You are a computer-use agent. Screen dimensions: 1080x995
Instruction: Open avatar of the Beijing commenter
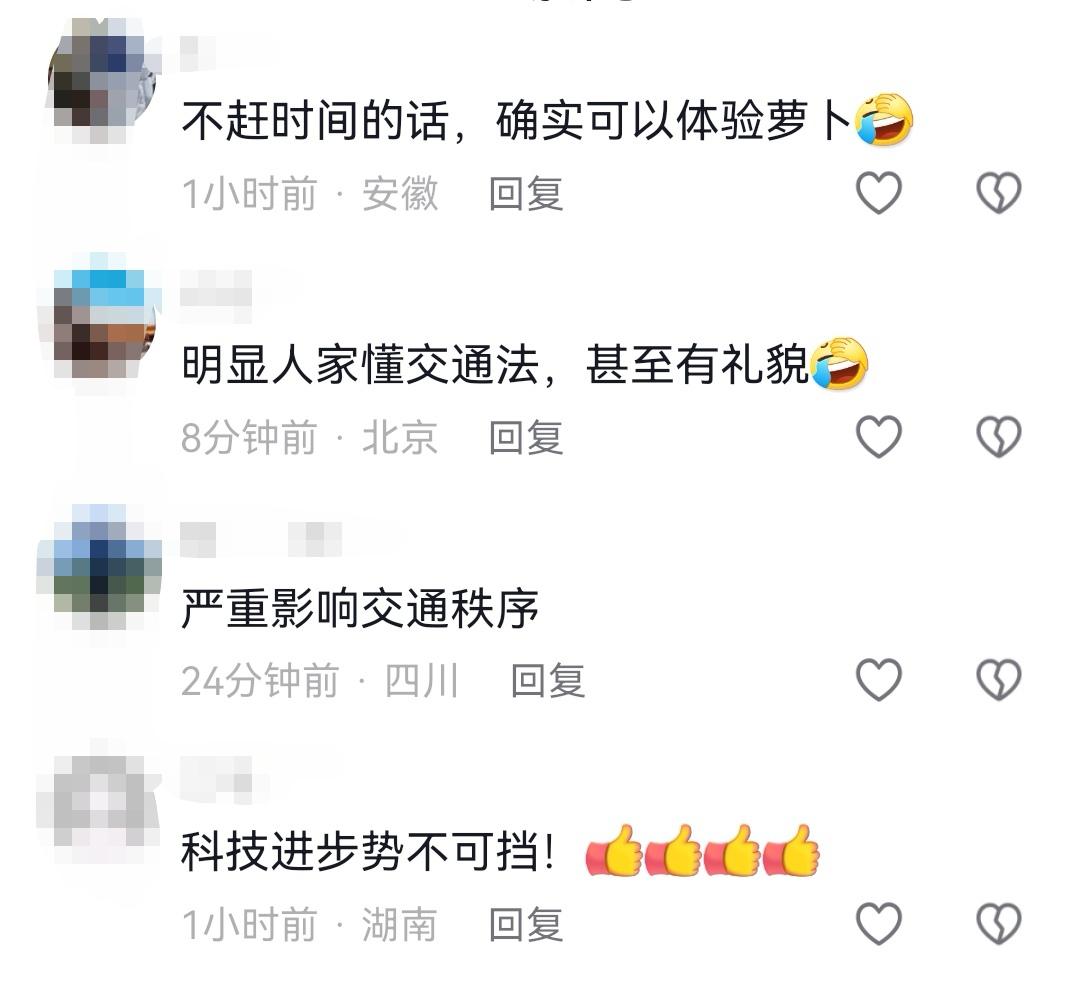coord(103,324)
